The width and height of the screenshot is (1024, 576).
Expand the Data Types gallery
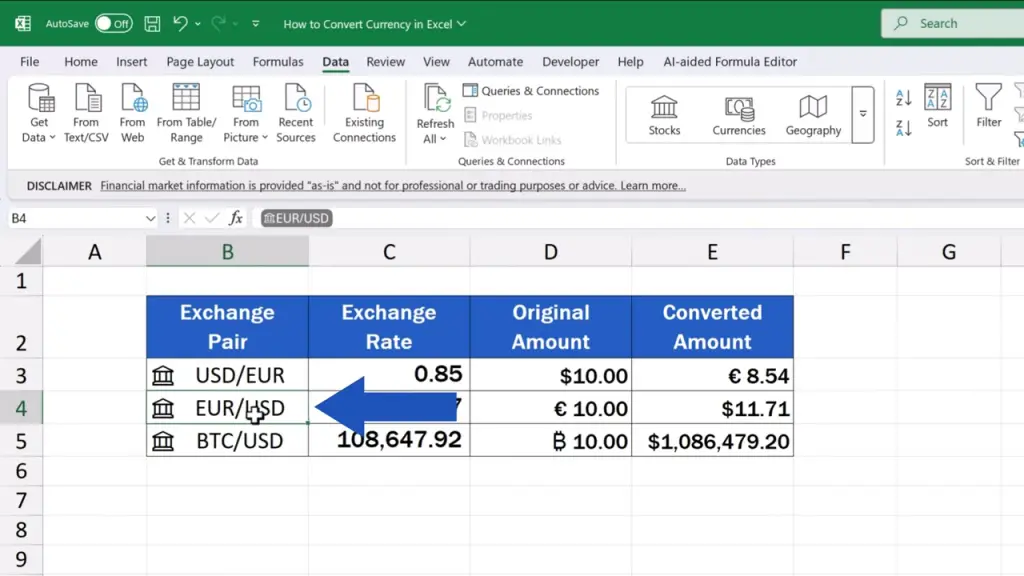point(862,115)
